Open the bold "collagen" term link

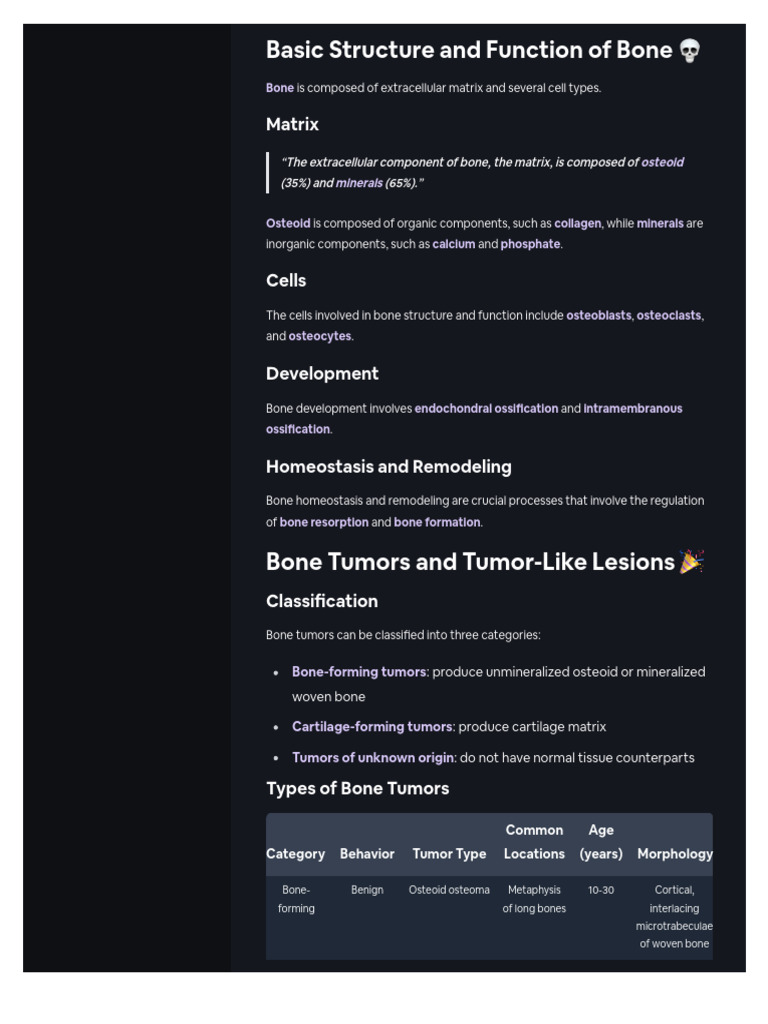click(578, 224)
